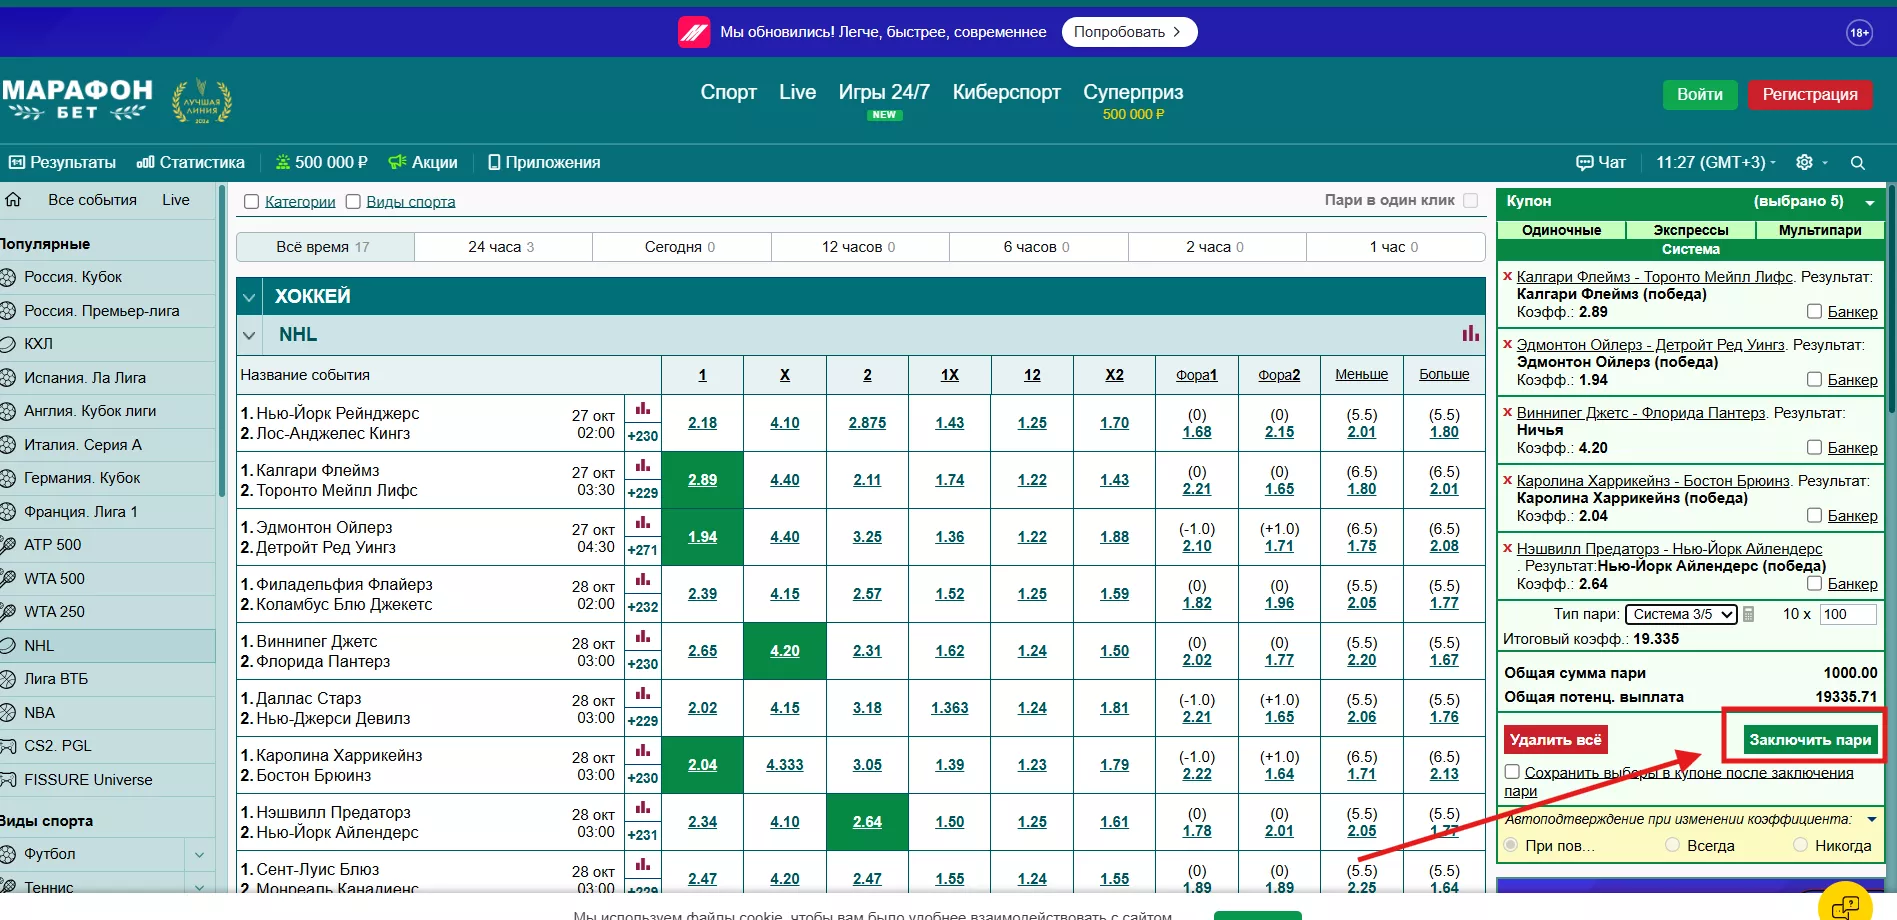Select the Всегда radio option

click(x=1672, y=845)
